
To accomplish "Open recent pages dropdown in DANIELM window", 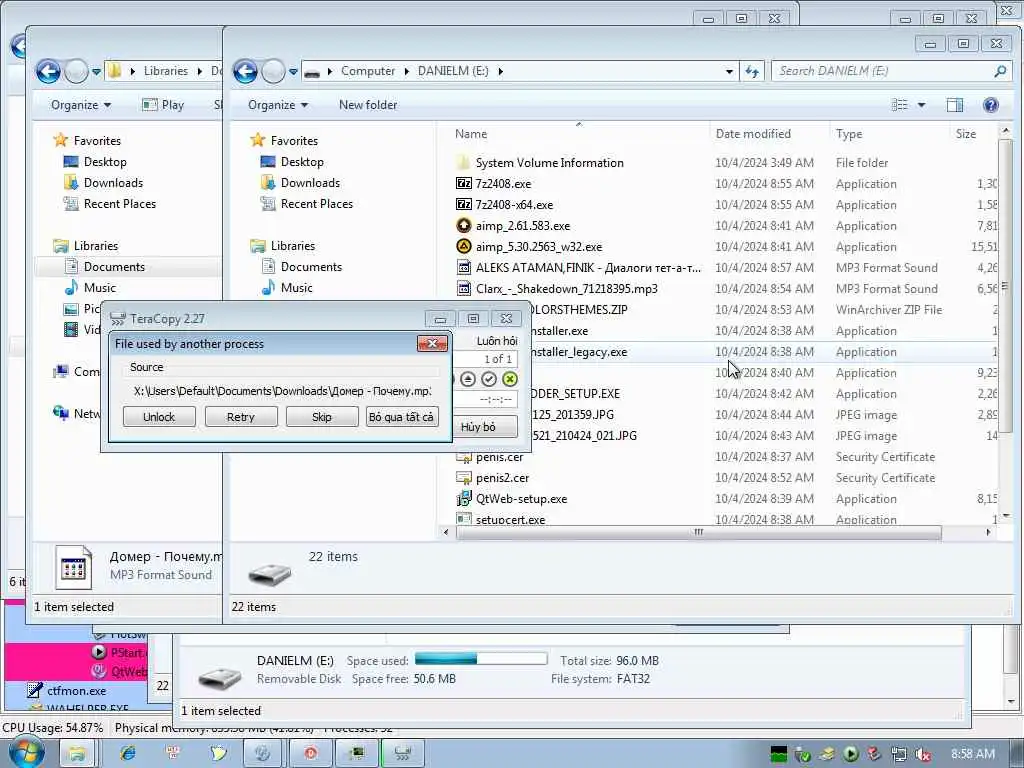I will coord(293,71).
